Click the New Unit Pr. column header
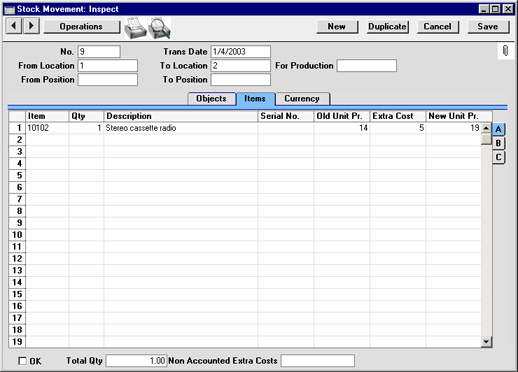 [459, 116]
